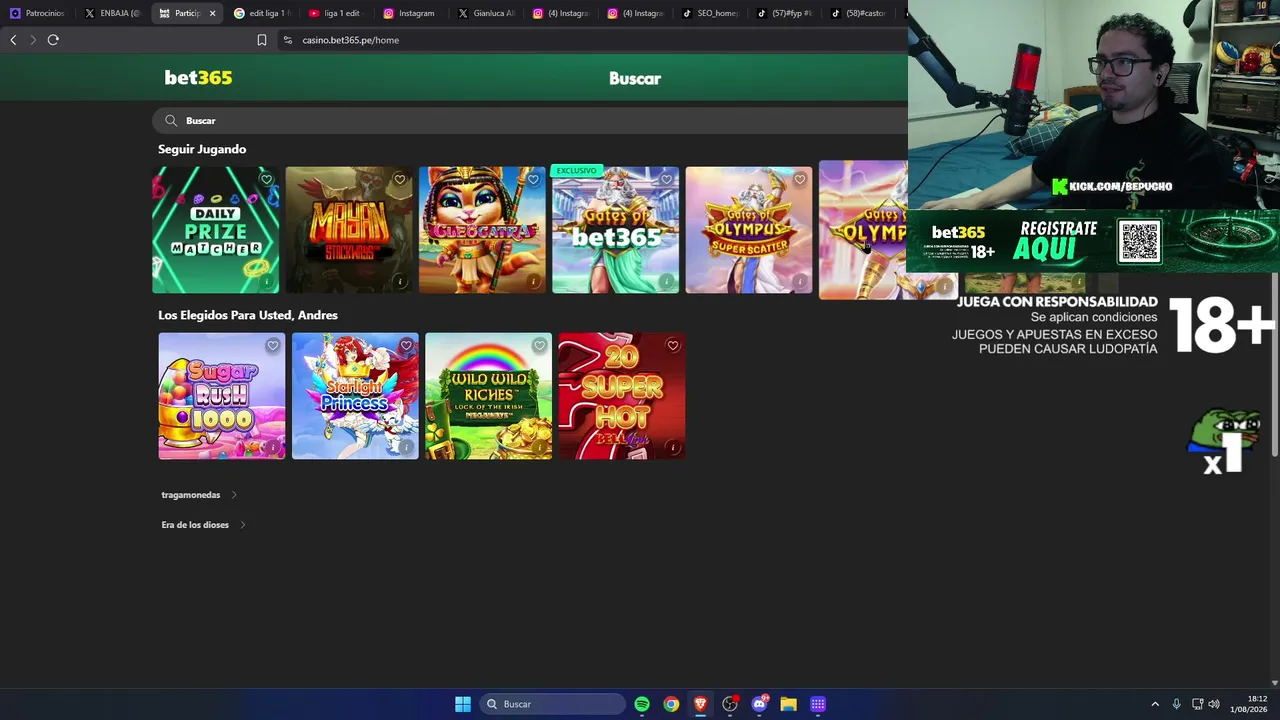Open the volume control in system tray
This screenshot has width=1280, height=720.
pyautogui.click(x=1214, y=704)
